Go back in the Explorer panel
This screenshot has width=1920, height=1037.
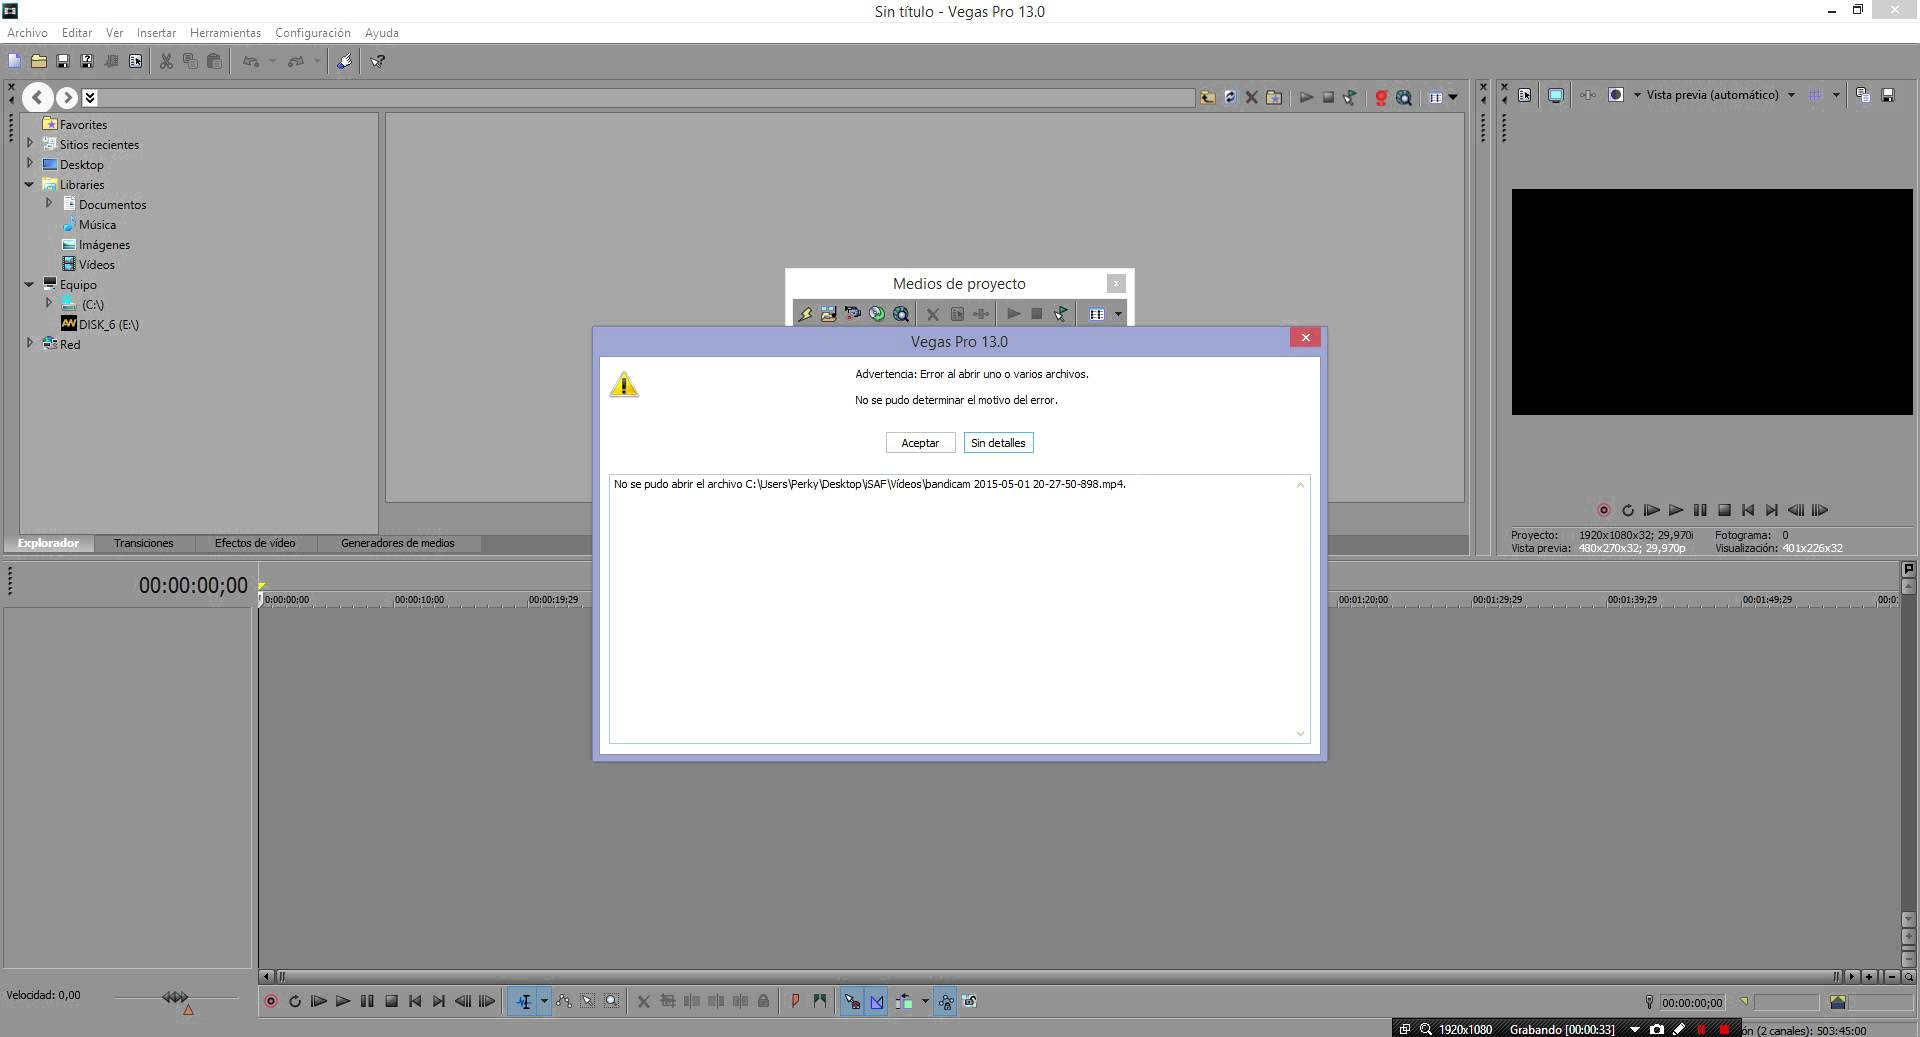[x=37, y=97]
